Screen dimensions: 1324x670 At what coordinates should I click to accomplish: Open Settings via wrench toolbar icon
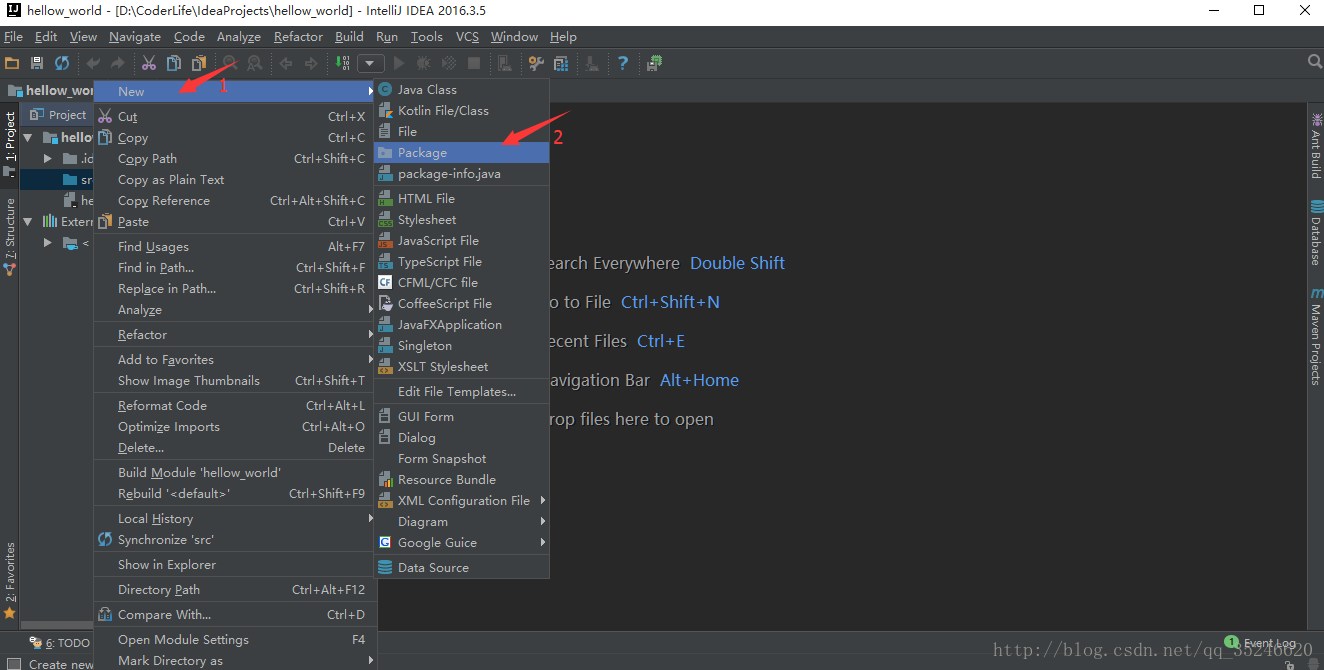tap(536, 63)
